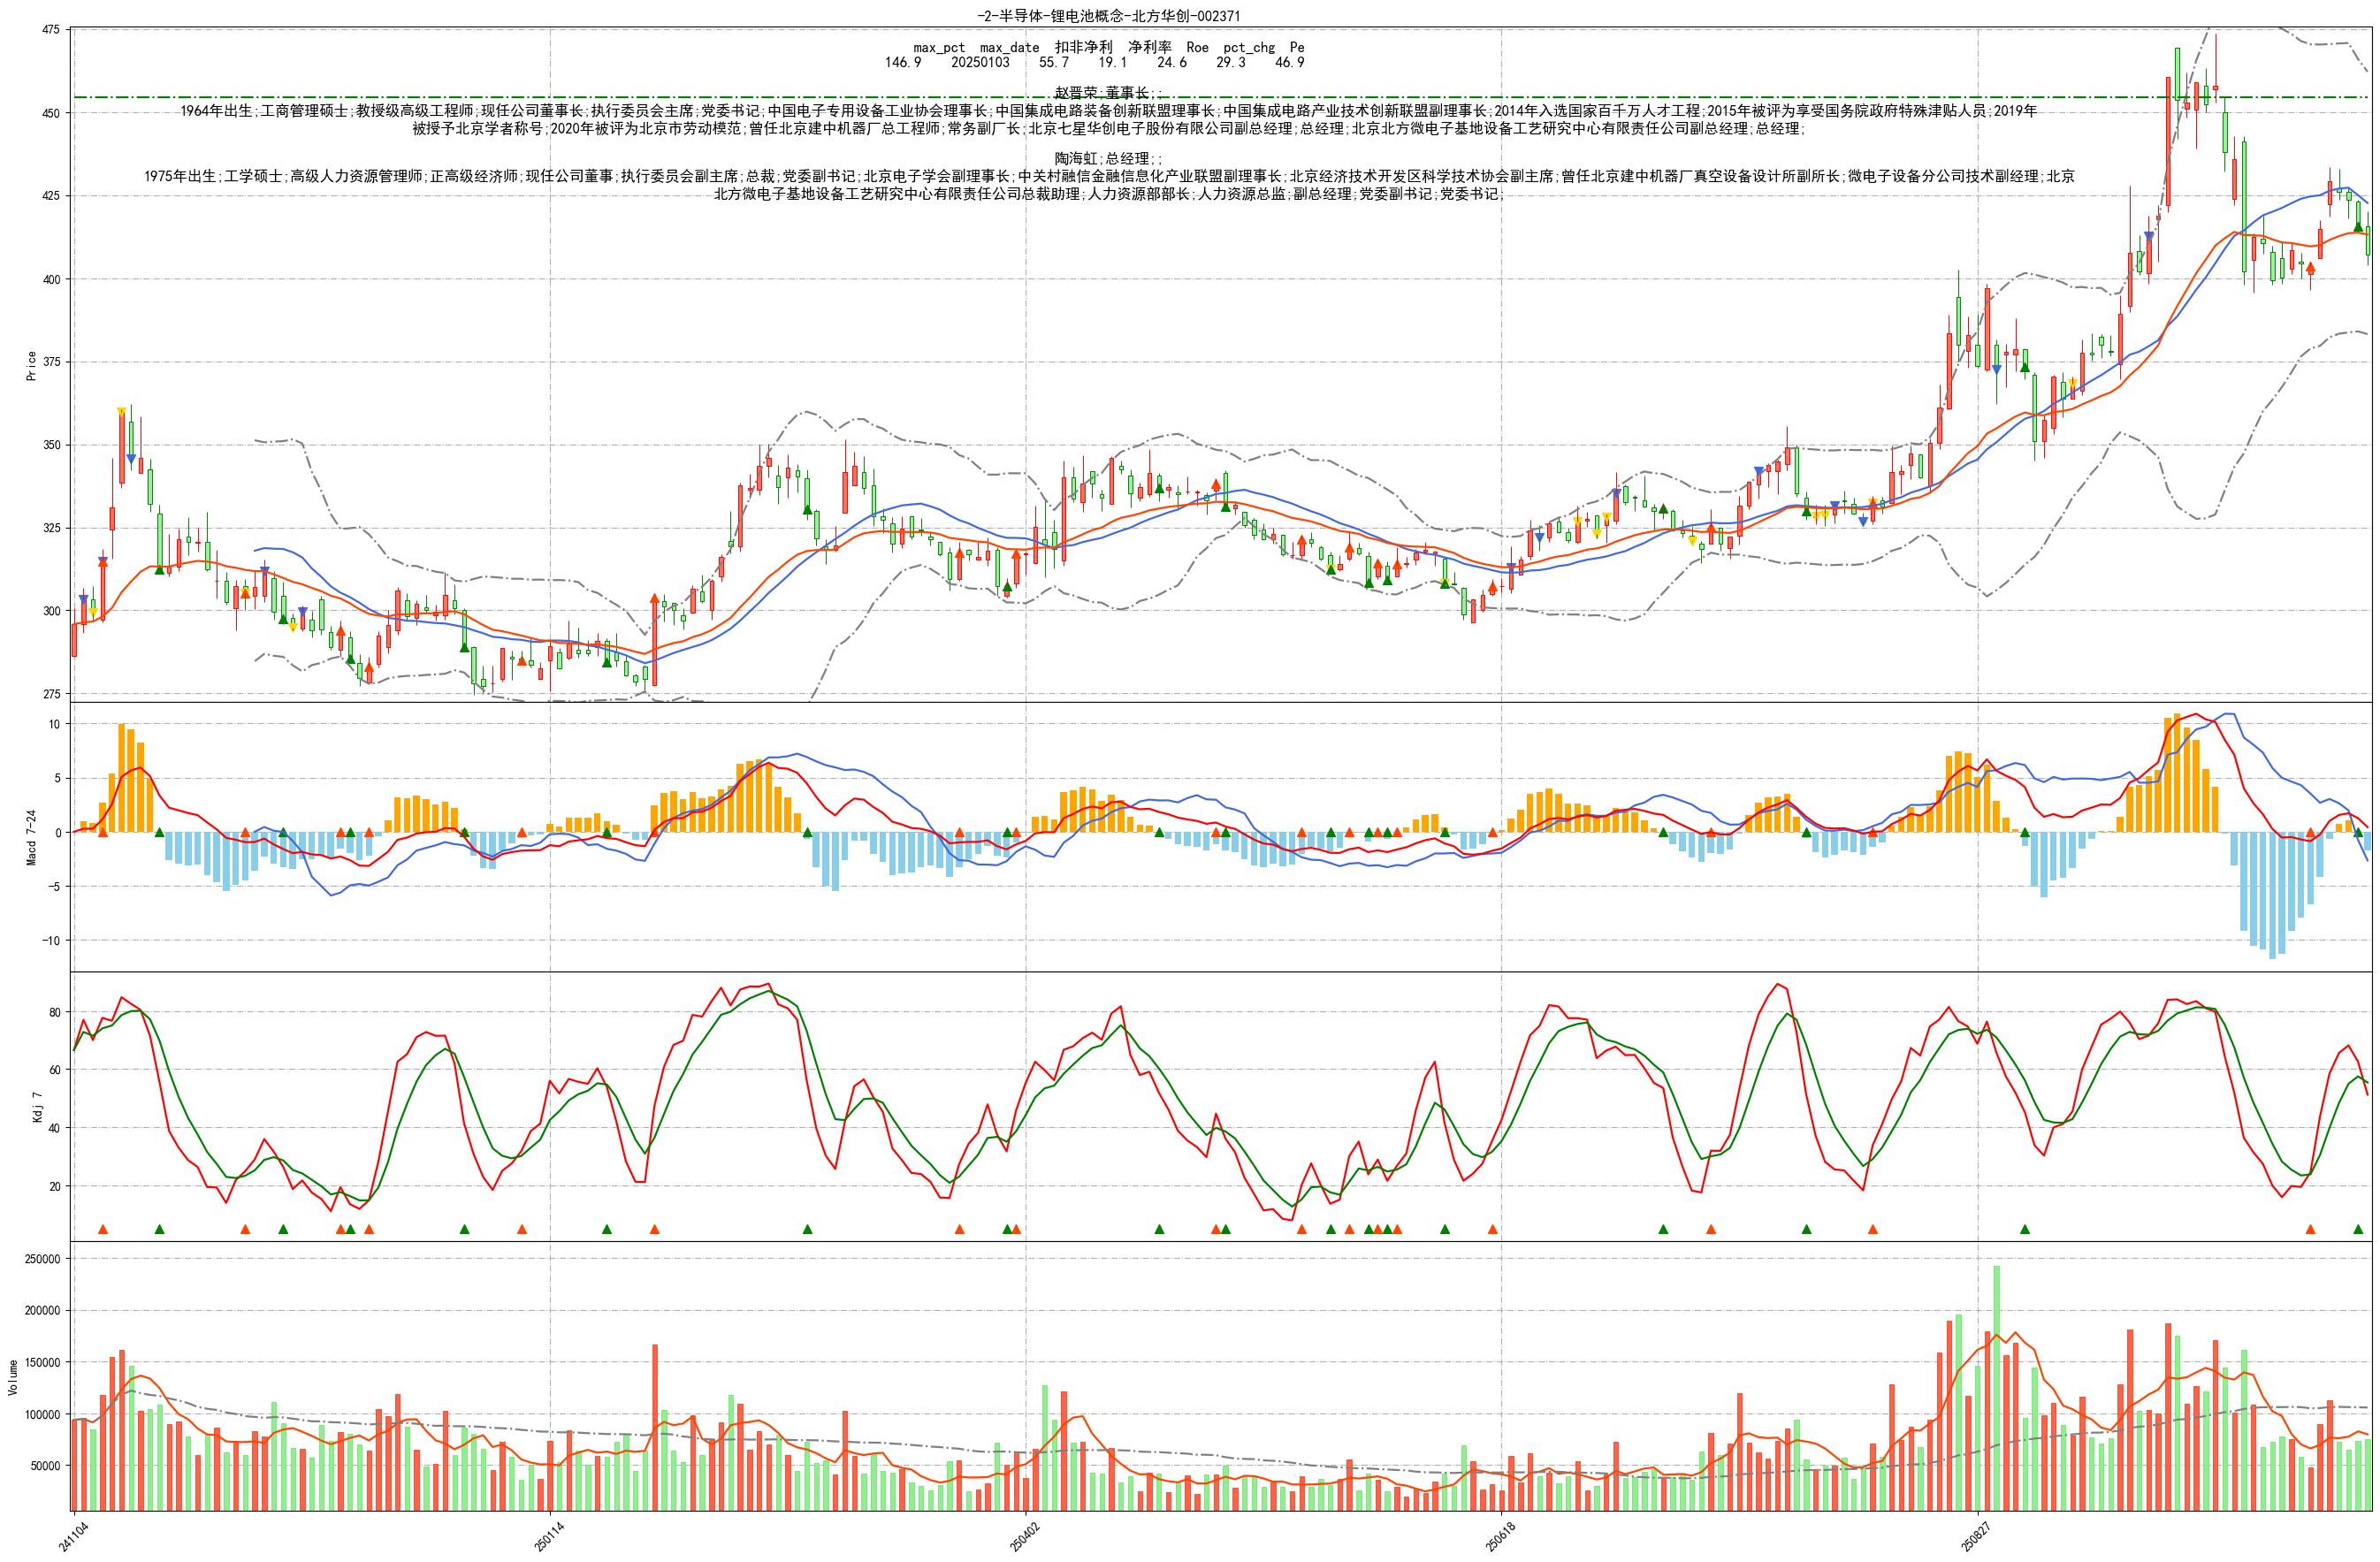The height and width of the screenshot is (1562, 2380).
Task: Click the 赵晋荣:董事长 heading text
Action: pyautogui.click(x=1107, y=92)
